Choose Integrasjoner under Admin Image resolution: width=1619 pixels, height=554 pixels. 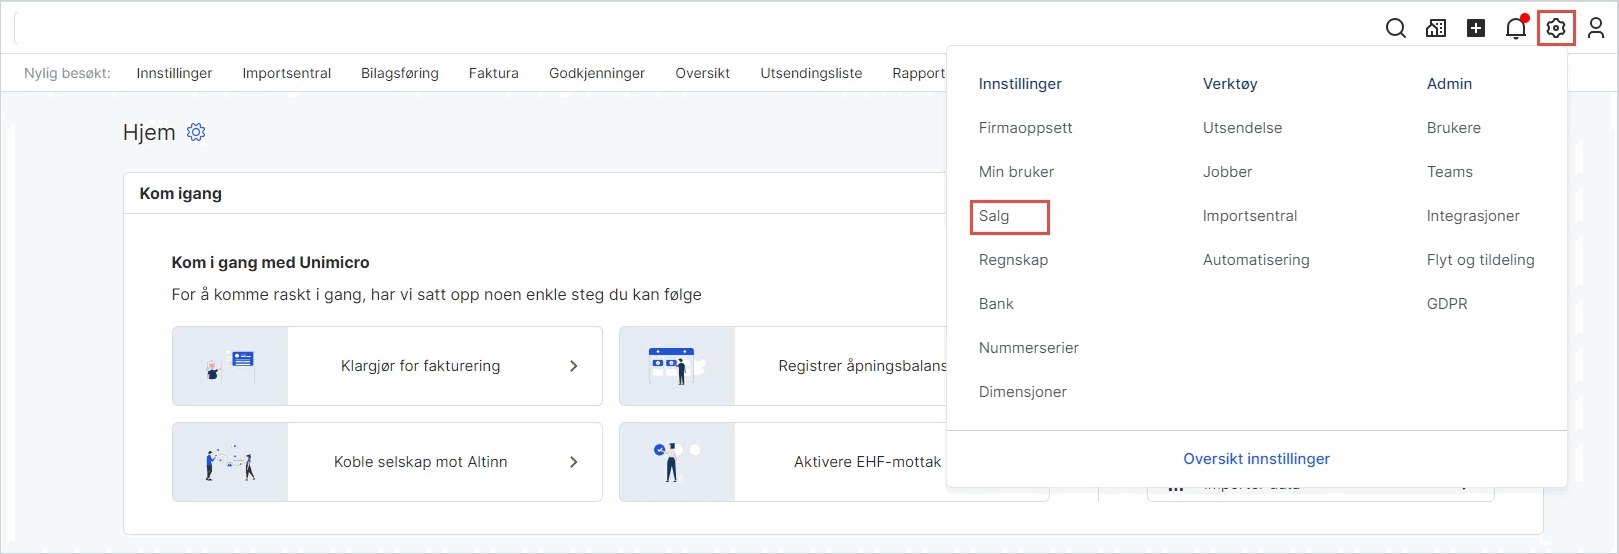click(x=1473, y=216)
